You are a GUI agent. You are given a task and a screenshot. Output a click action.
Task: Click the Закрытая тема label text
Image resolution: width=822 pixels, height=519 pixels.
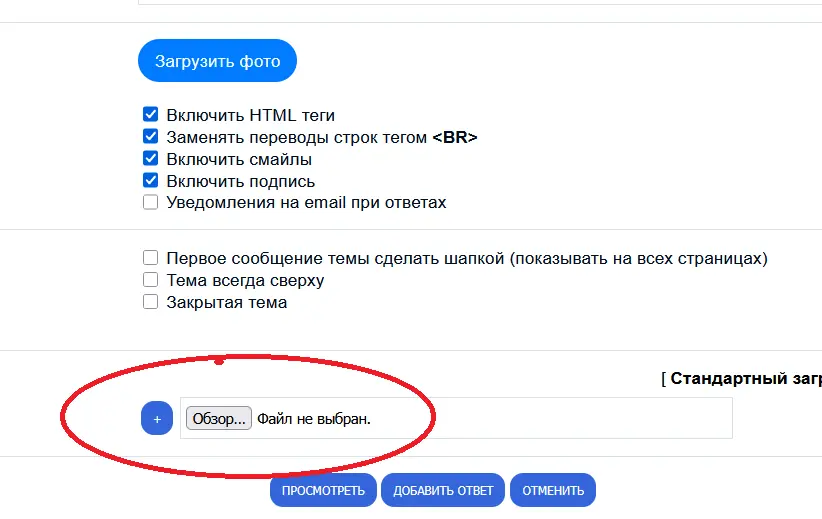coord(227,302)
